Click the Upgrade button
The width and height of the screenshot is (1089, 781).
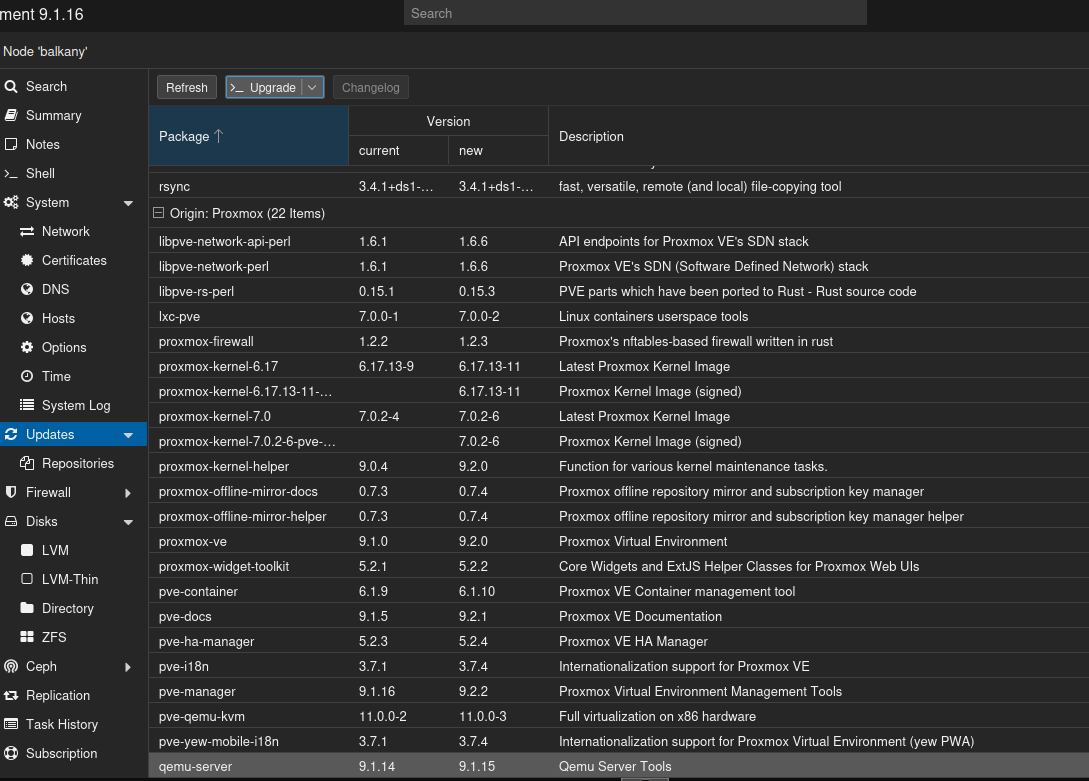tap(264, 87)
